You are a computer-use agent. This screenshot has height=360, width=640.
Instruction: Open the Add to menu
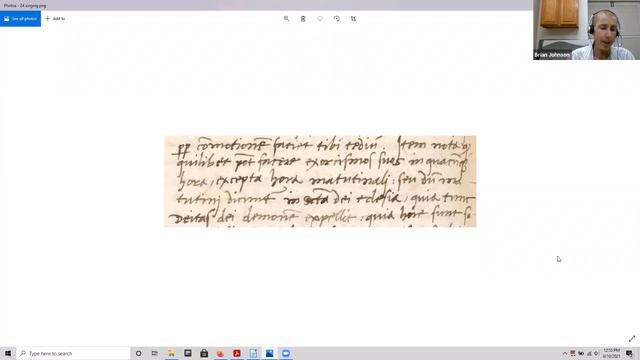pos(55,19)
